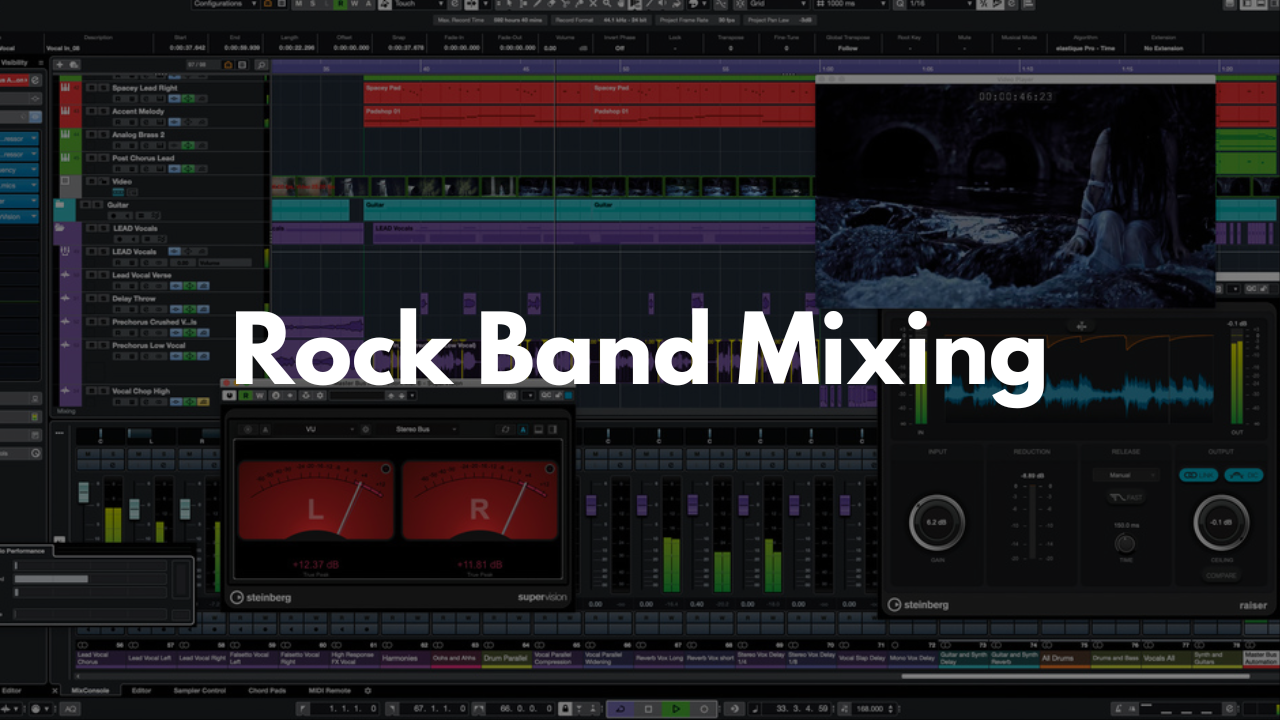Image resolution: width=1280 pixels, height=720 pixels.
Task: Select the Object Selection tool in the toolbar
Action: click(510, 5)
